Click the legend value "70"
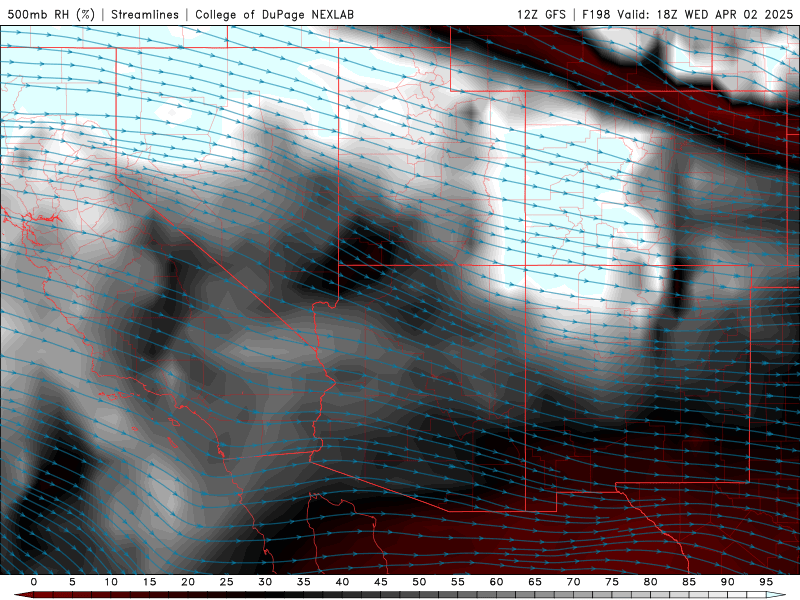 (573, 582)
